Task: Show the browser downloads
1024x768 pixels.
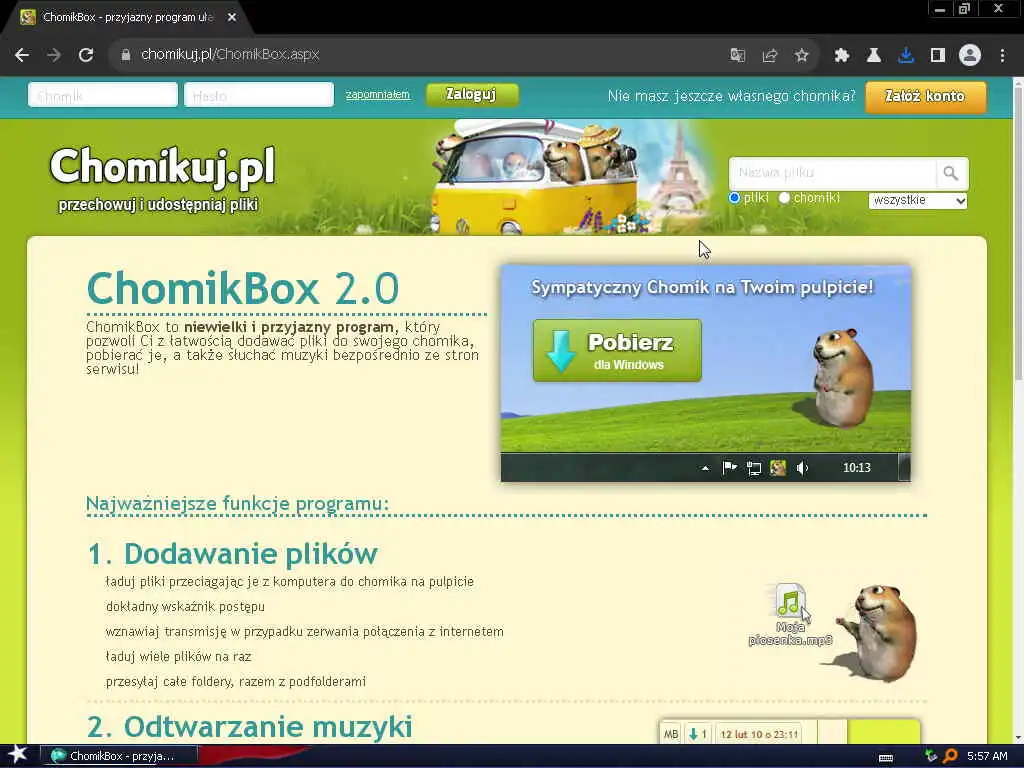Action: click(x=906, y=56)
